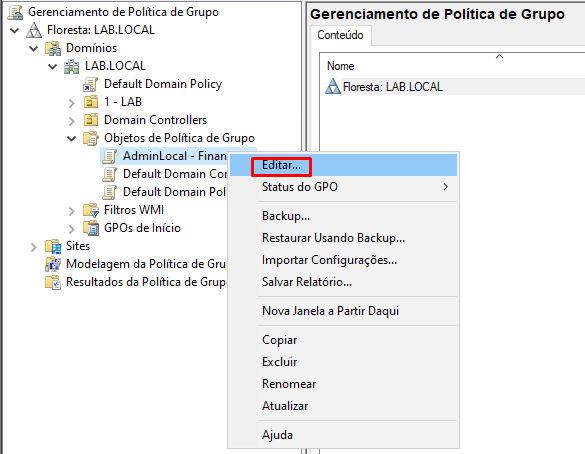Switch to the Conteúdo tab
Screen dimensions: 585x454
[340, 35]
